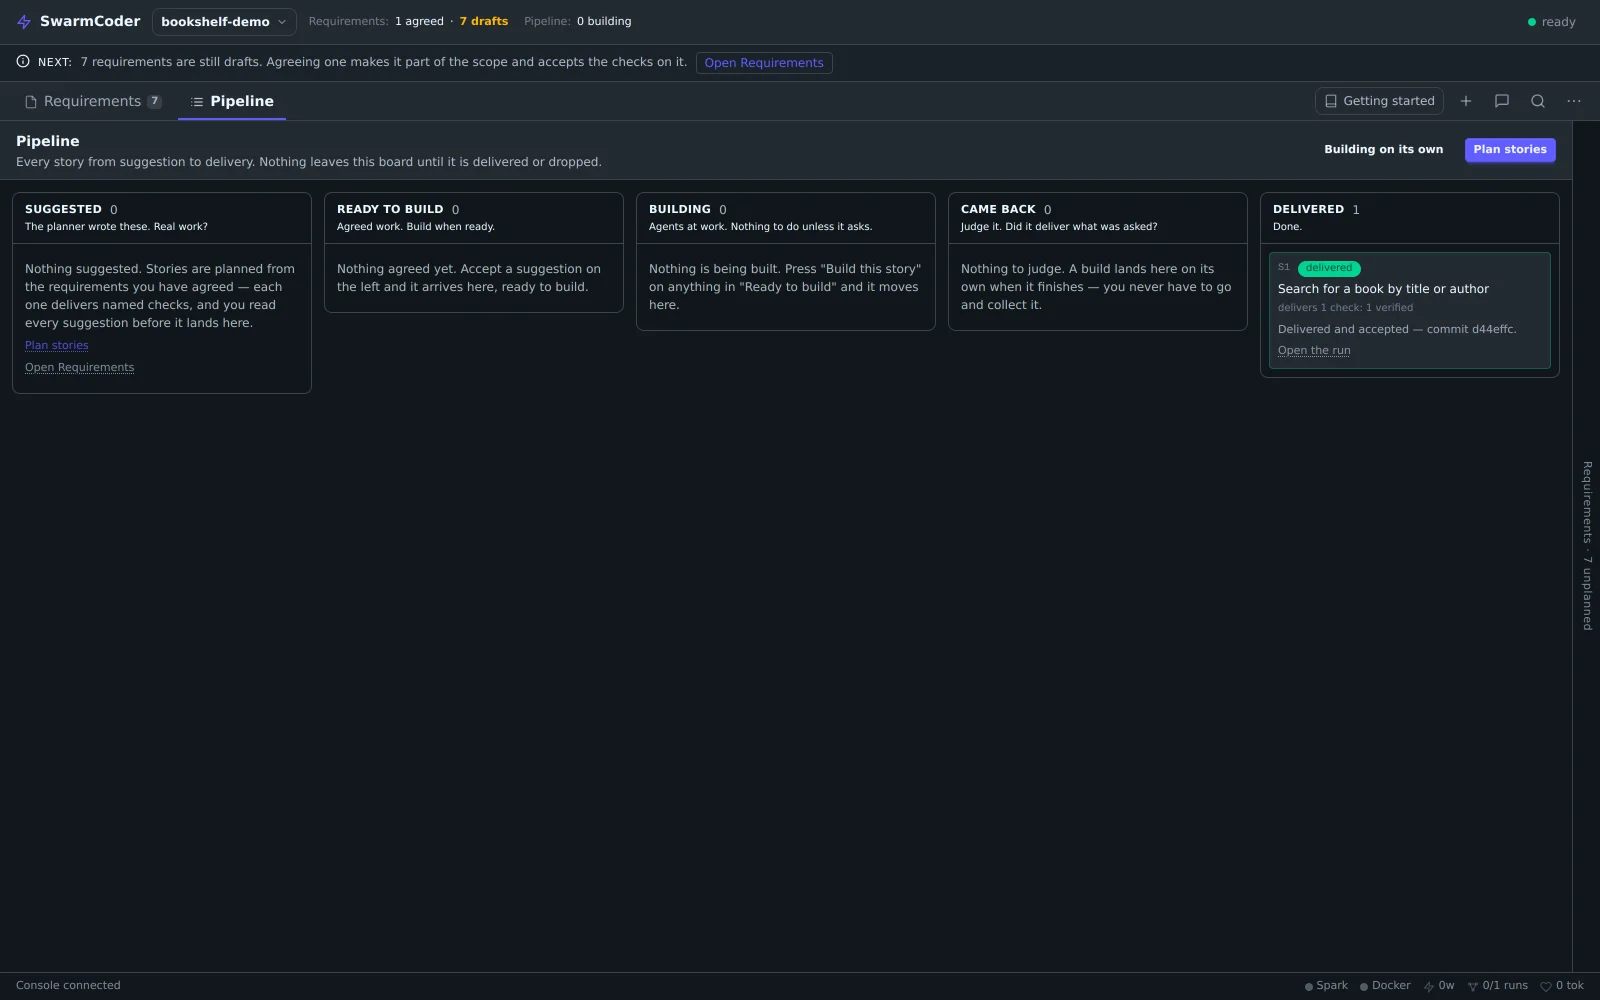Click the SwarmCoder lightning logo icon

(x=24, y=22)
